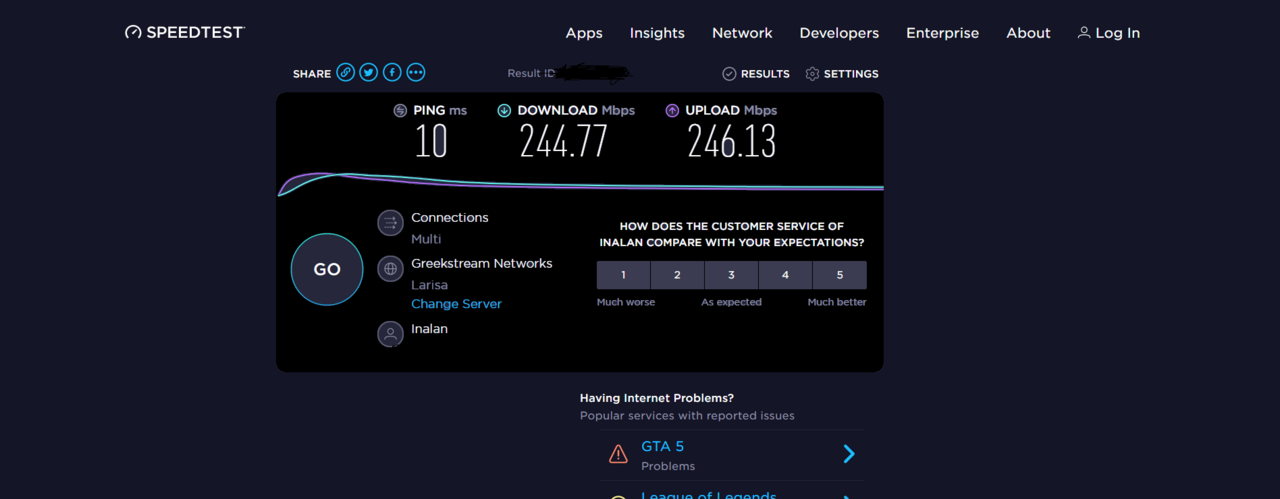Screen dimensions: 1280x499
Task: Open the Network menu item
Action: pyautogui.click(x=742, y=33)
